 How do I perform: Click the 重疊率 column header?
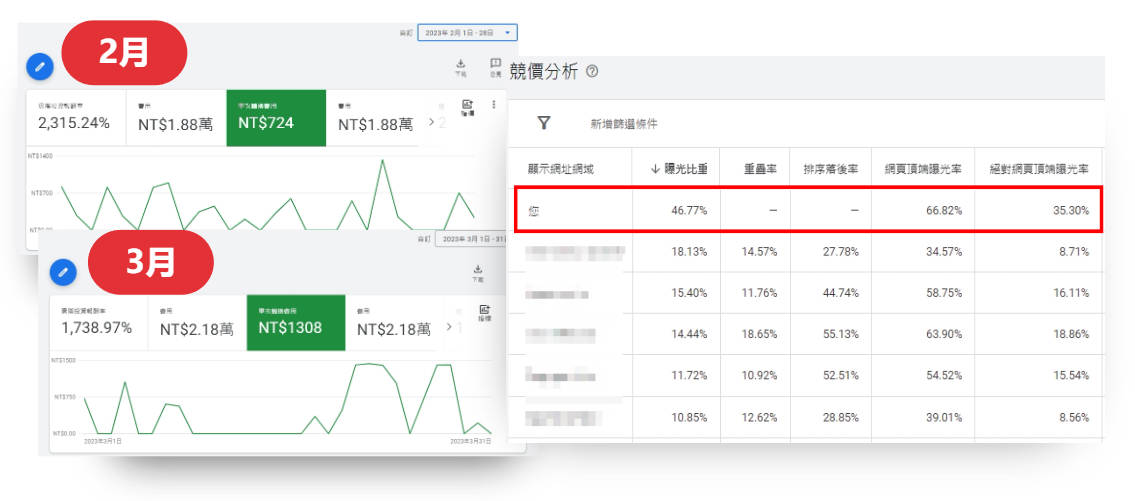click(761, 169)
